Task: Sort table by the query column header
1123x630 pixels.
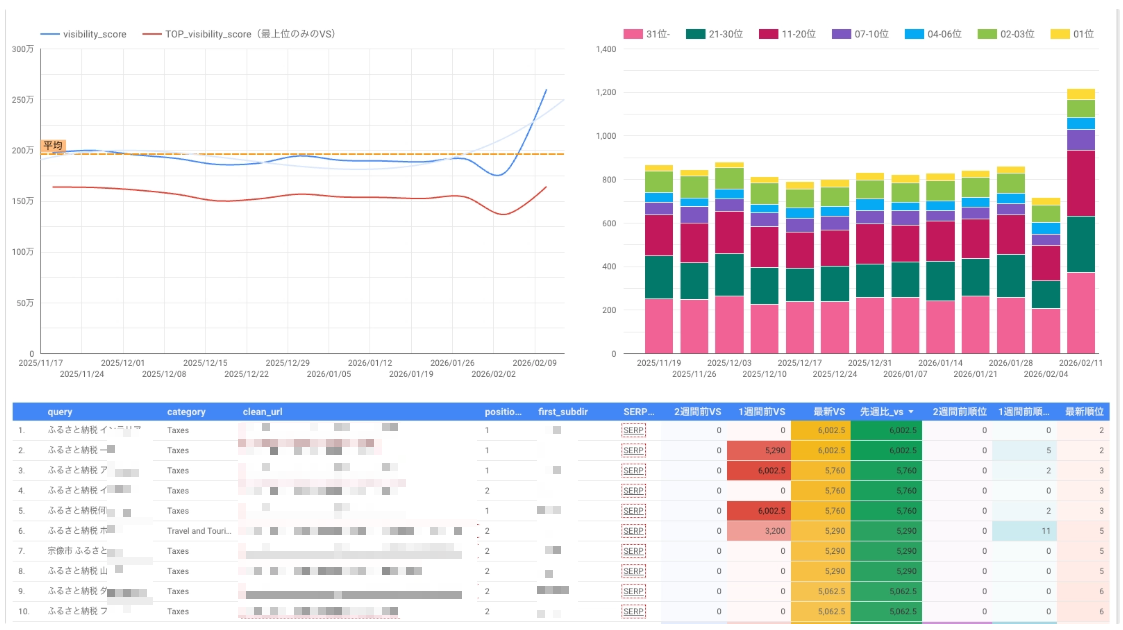Action: (60, 412)
